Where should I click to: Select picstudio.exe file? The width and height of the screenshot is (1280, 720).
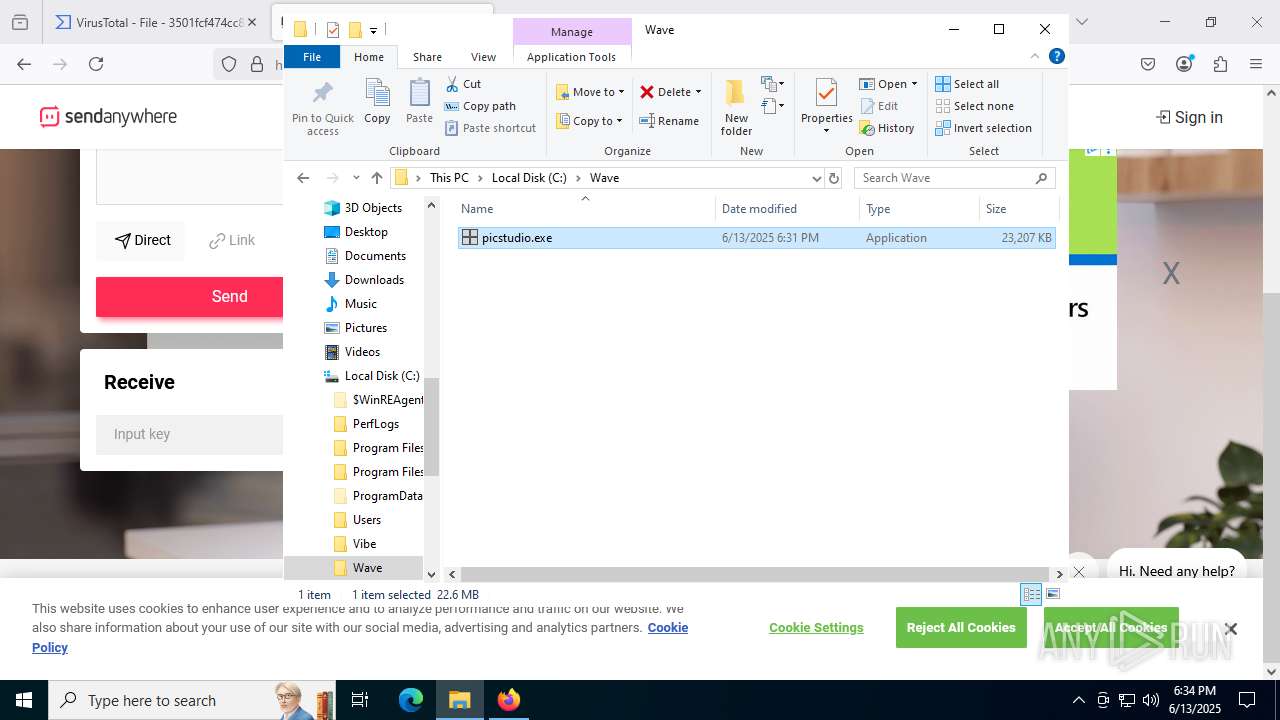pyautogui.click(x=757, y=238)
